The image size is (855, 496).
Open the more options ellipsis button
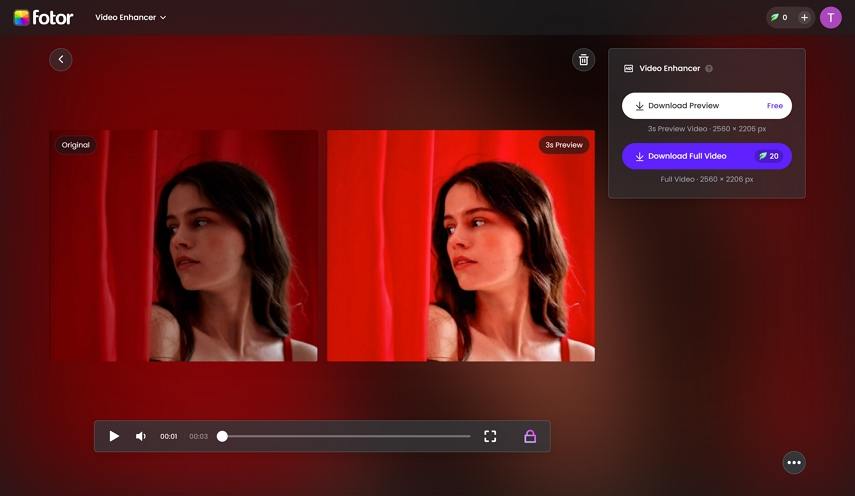pyautogui.click(x=794, y=463)
